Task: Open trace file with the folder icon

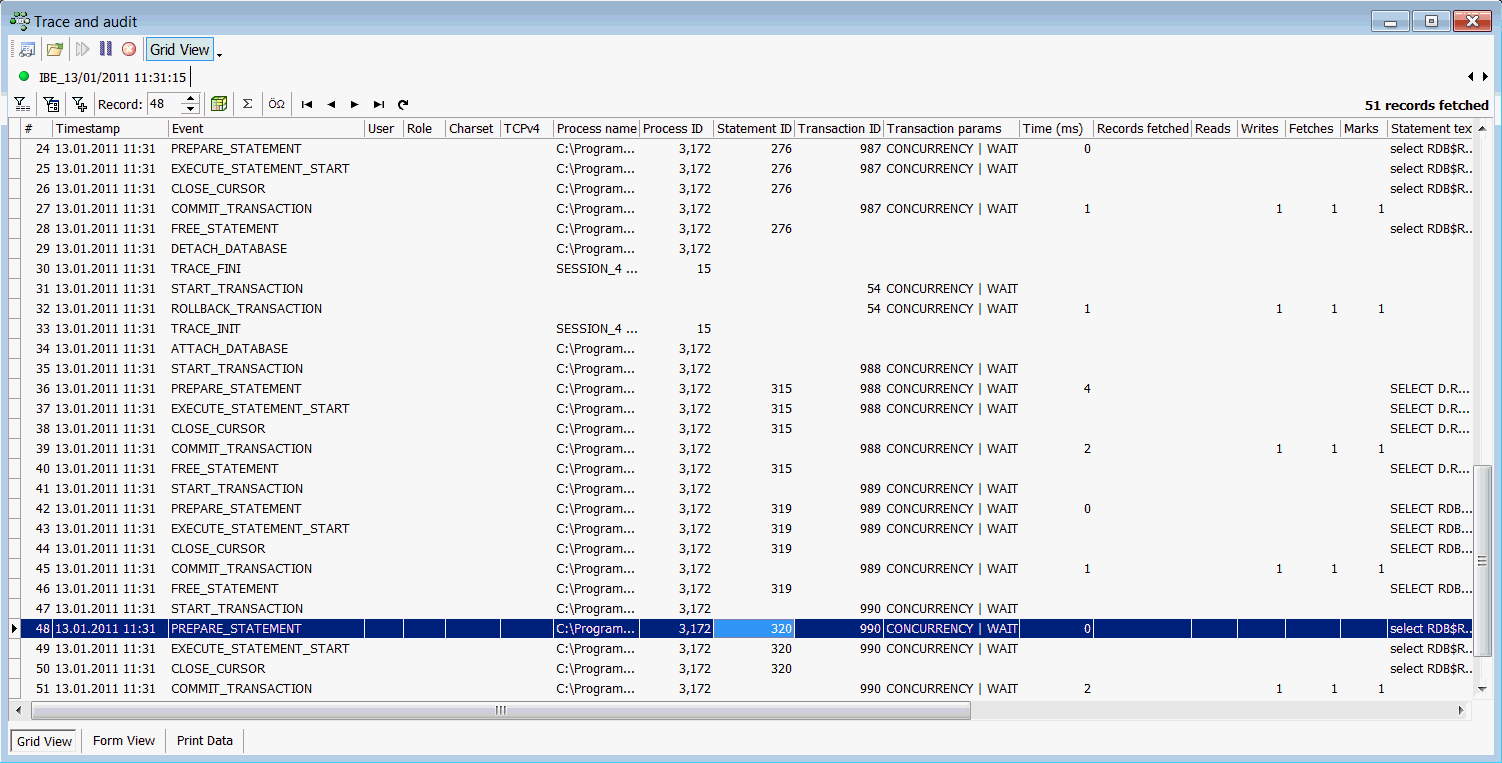Action: pos(55,49)
